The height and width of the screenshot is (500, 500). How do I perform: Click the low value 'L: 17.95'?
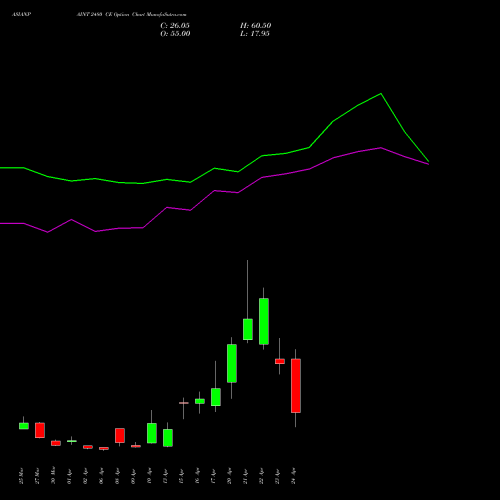coord(255,34)
